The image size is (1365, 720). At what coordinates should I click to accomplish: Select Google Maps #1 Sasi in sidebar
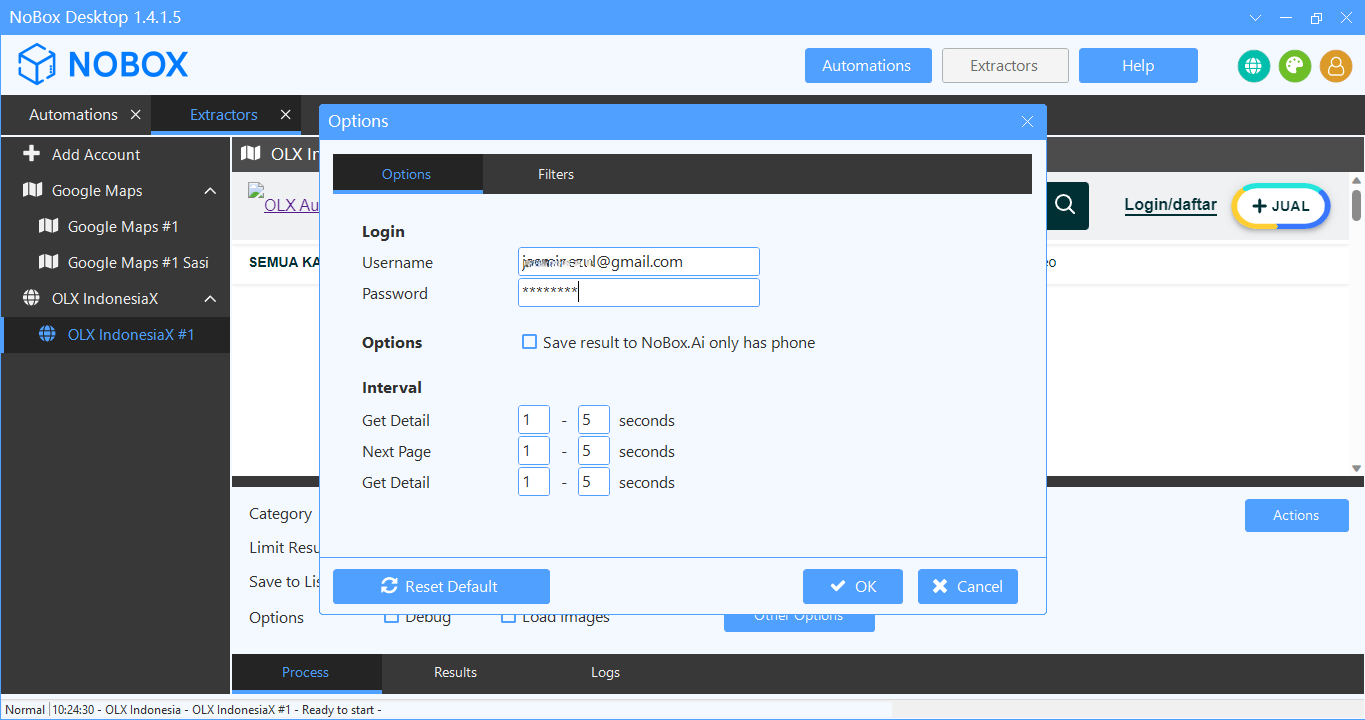click(138, 262)
